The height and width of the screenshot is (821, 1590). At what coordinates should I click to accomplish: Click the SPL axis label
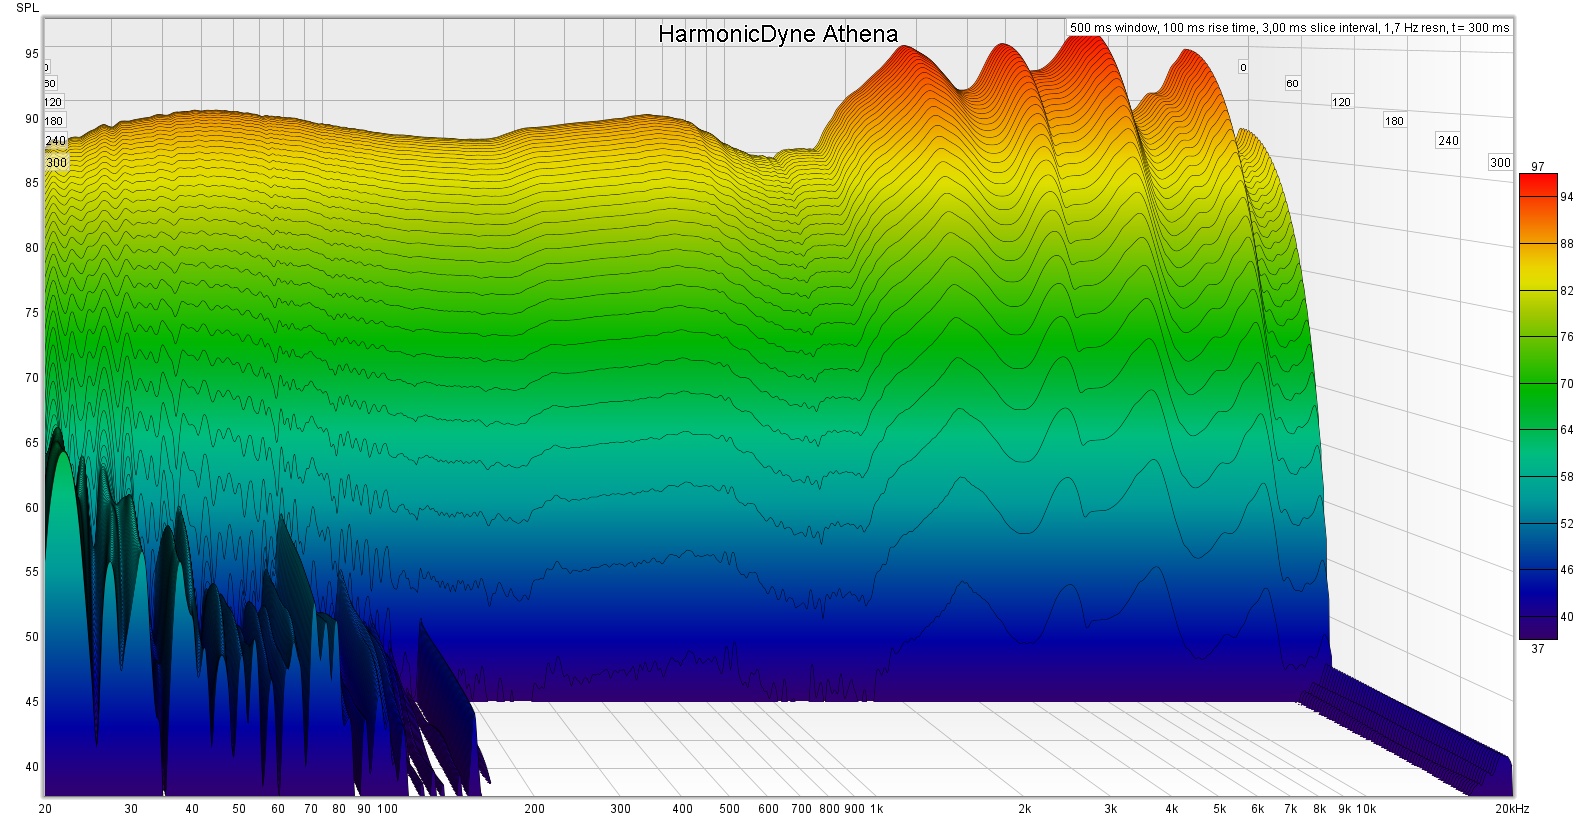click(28, 8)
